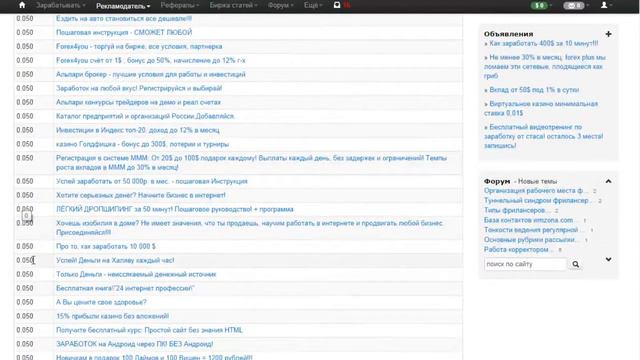Open 'Альпари конкурсы трейдеров' link
This screenshot has width=640, height=360.
tap(138, 102)
